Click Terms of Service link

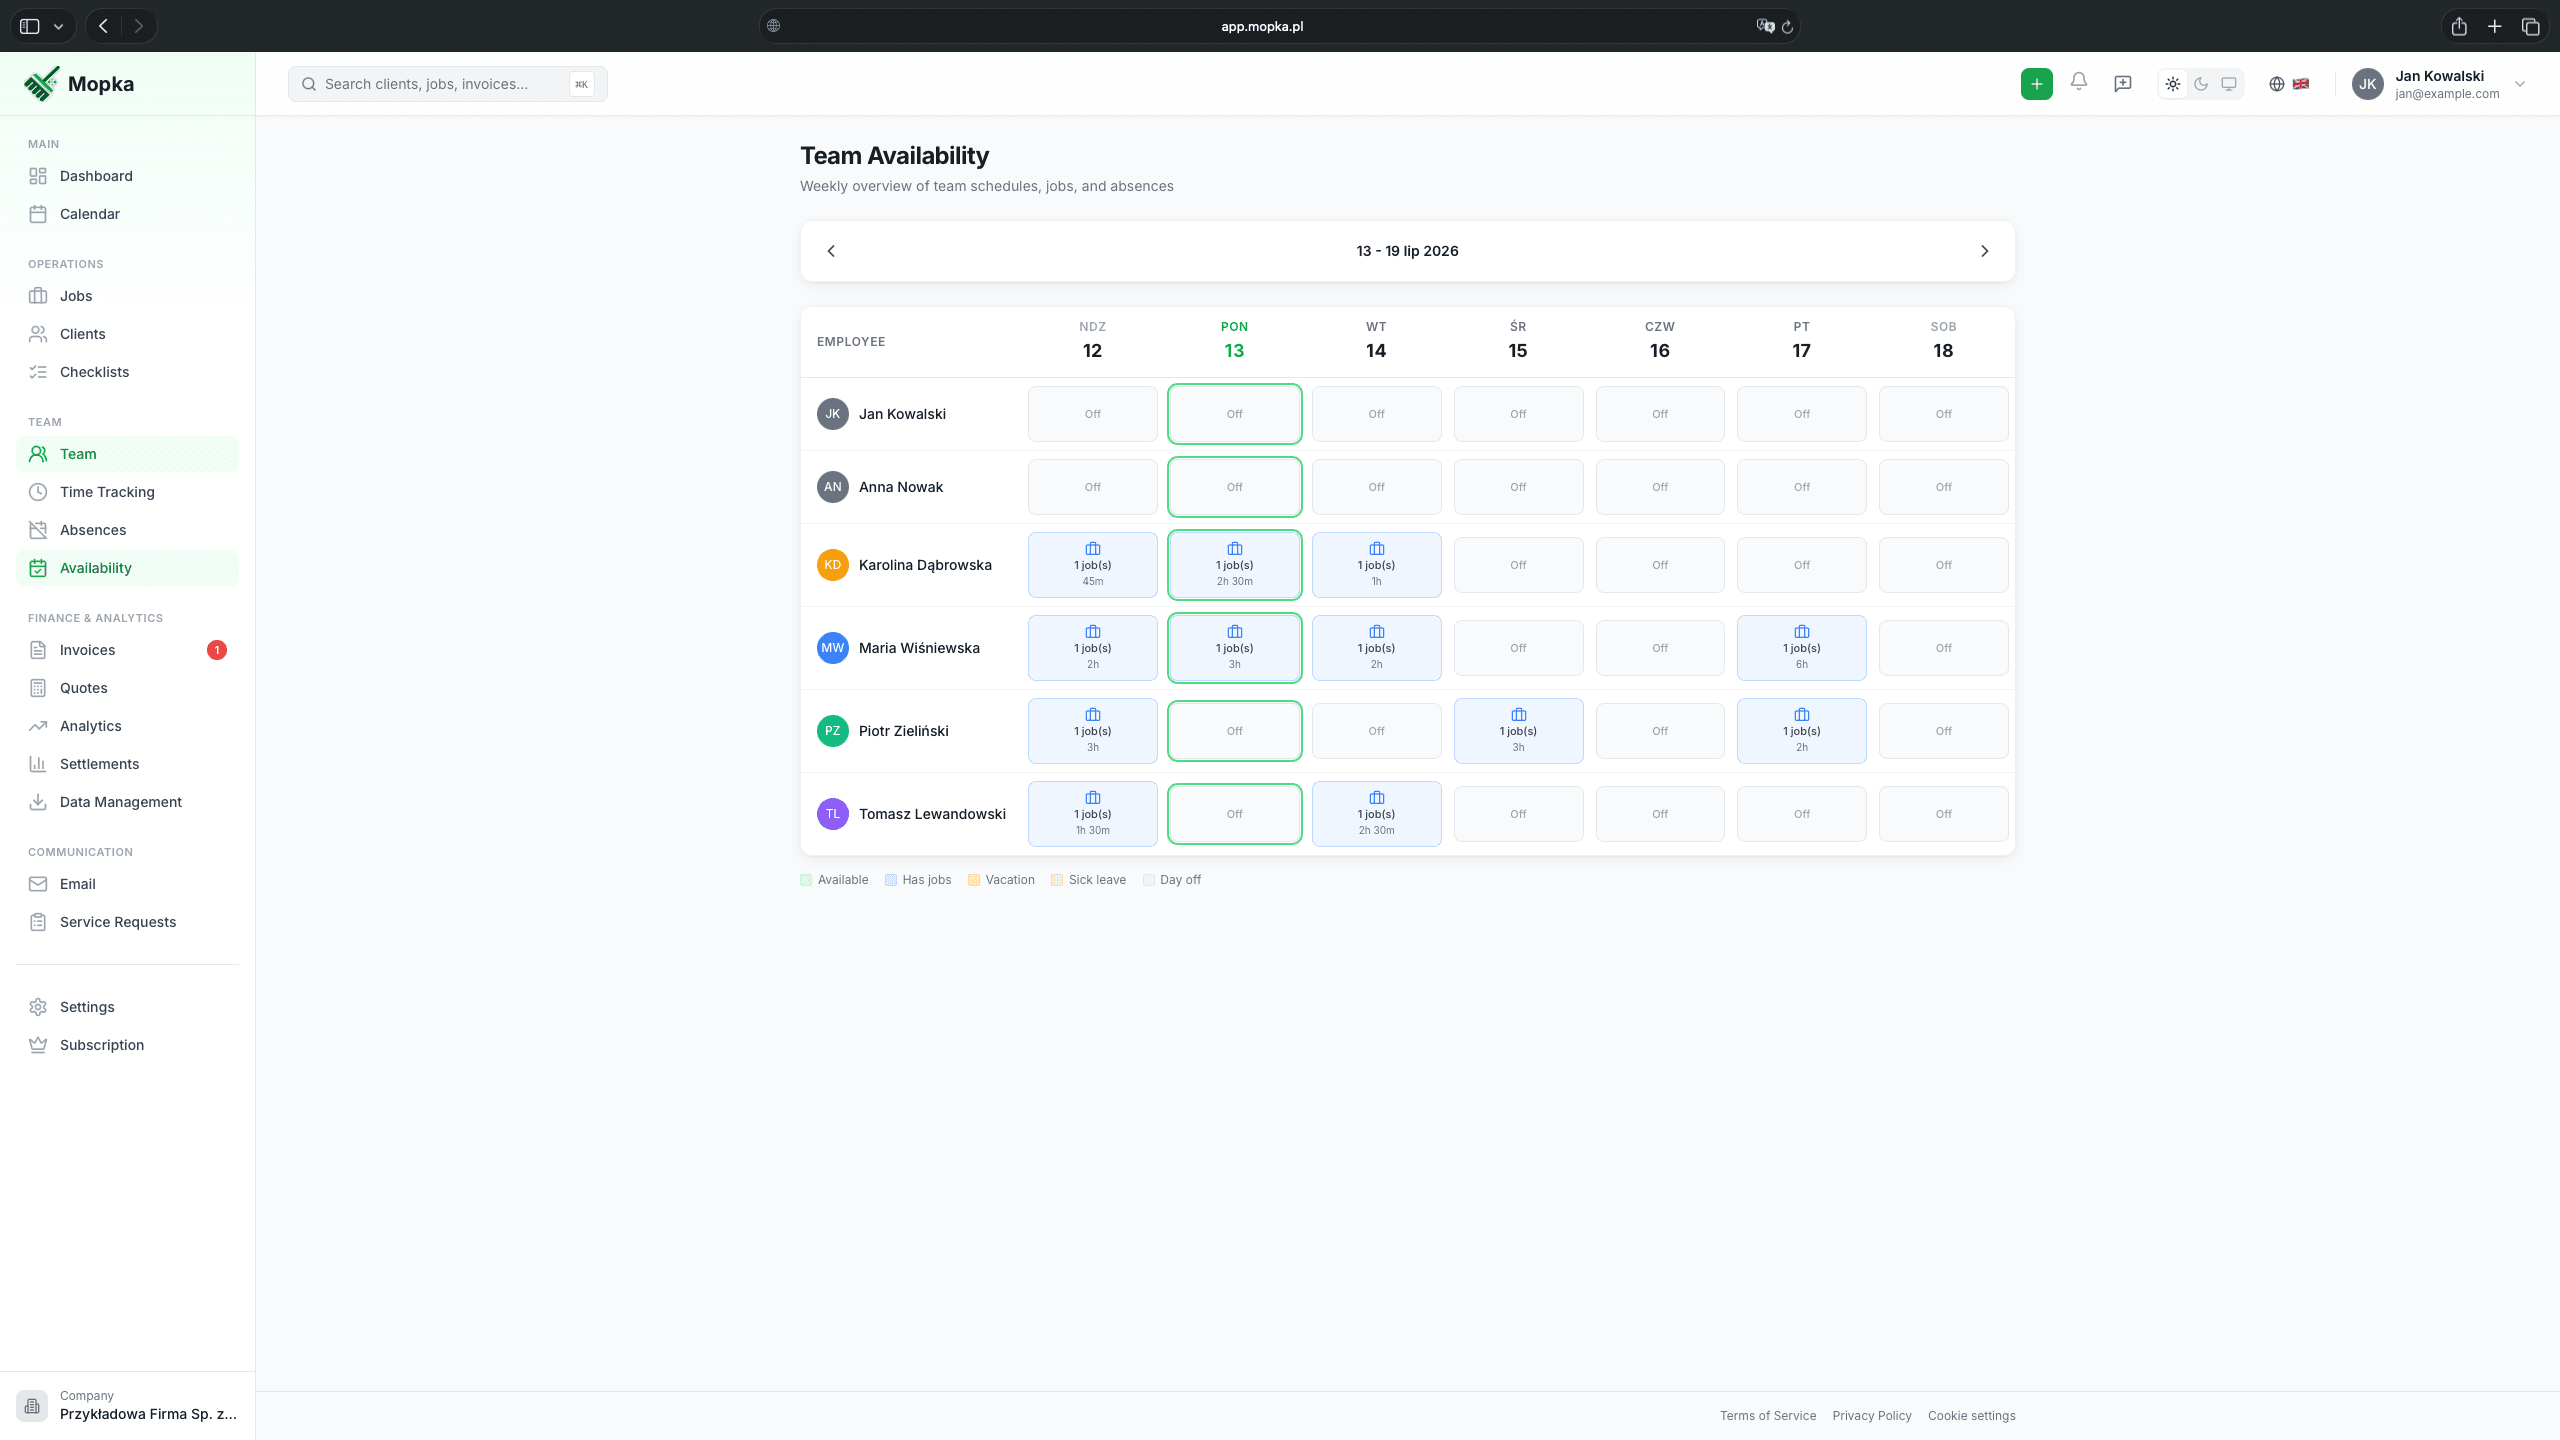(1767, 1416)
